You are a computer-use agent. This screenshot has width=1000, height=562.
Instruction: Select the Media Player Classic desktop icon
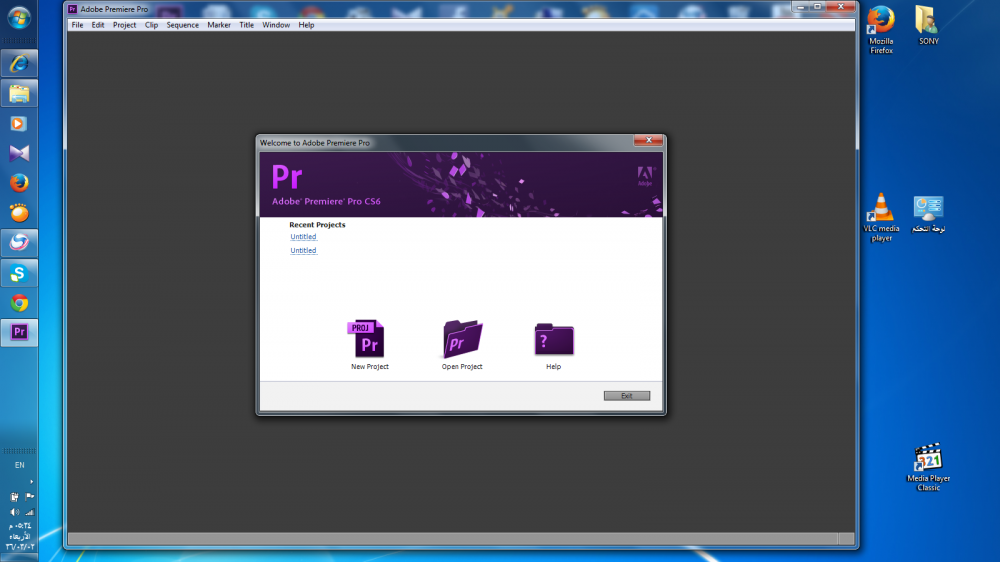929,460
